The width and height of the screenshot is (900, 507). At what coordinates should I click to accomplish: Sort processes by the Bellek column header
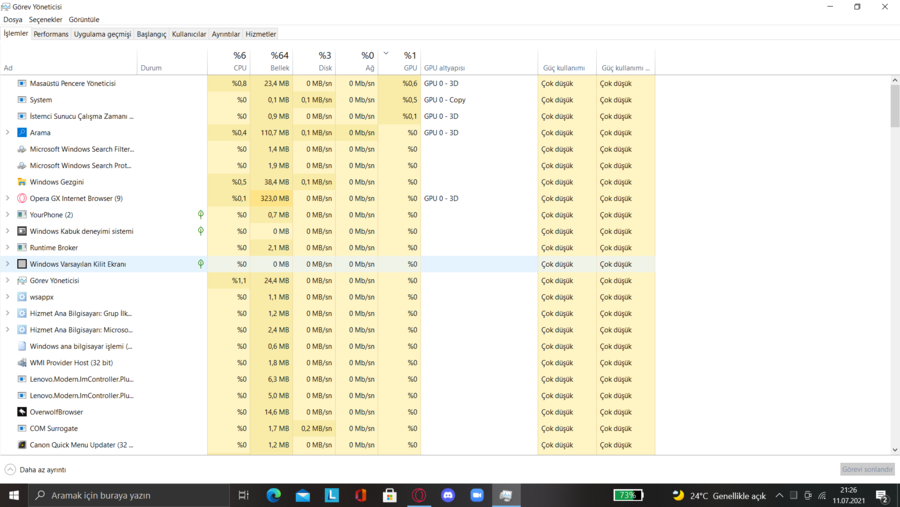click(279, 62)
